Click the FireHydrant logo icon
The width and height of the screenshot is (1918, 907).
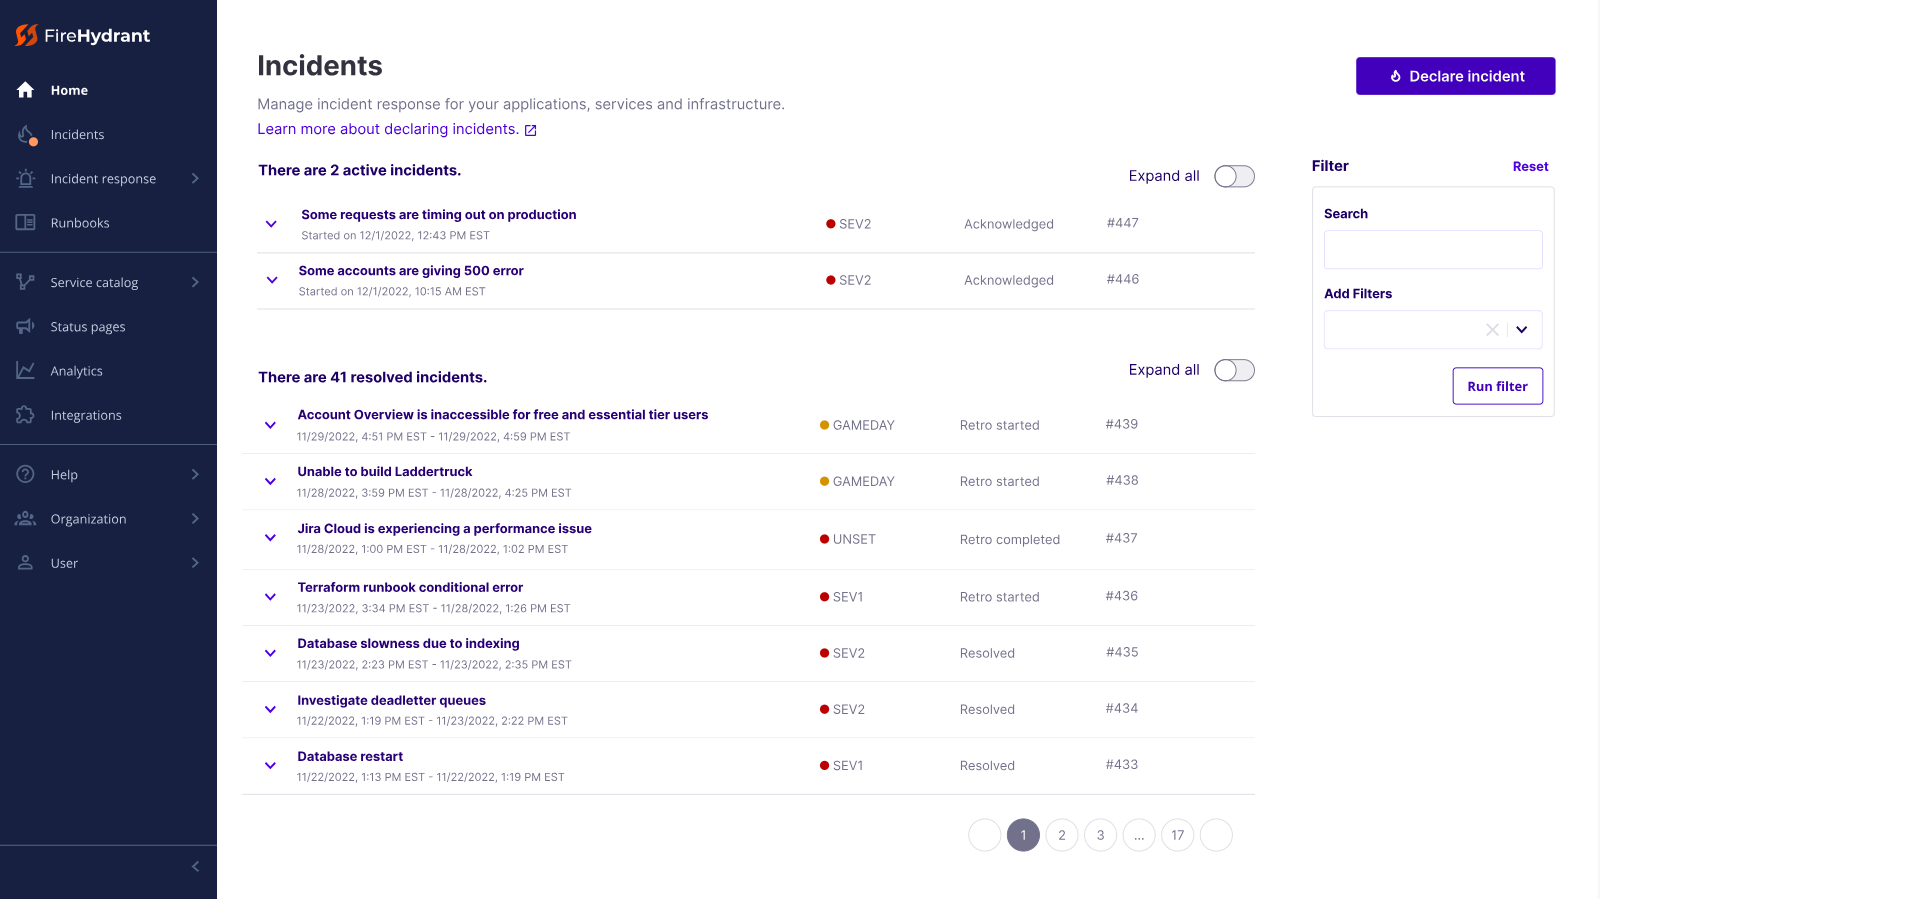coord(27,36)
